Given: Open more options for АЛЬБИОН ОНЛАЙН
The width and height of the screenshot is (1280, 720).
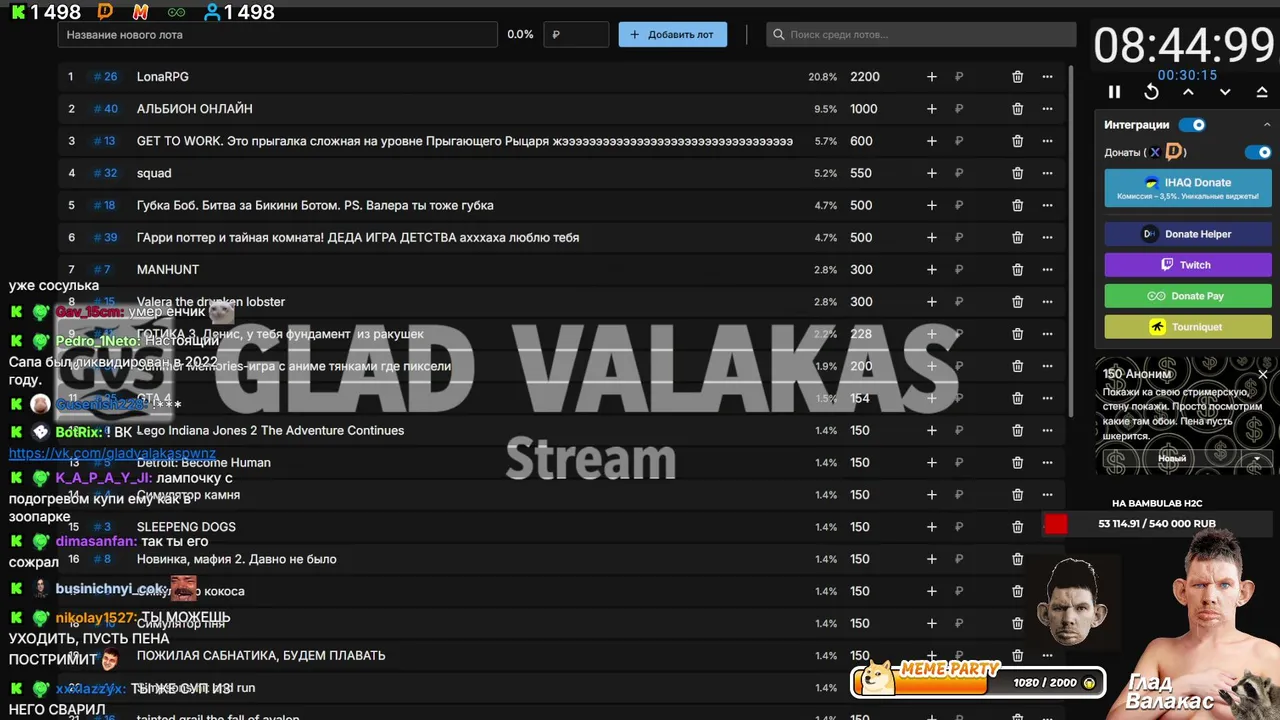Looking at the screenshot, I should [x=1047, y=109].
